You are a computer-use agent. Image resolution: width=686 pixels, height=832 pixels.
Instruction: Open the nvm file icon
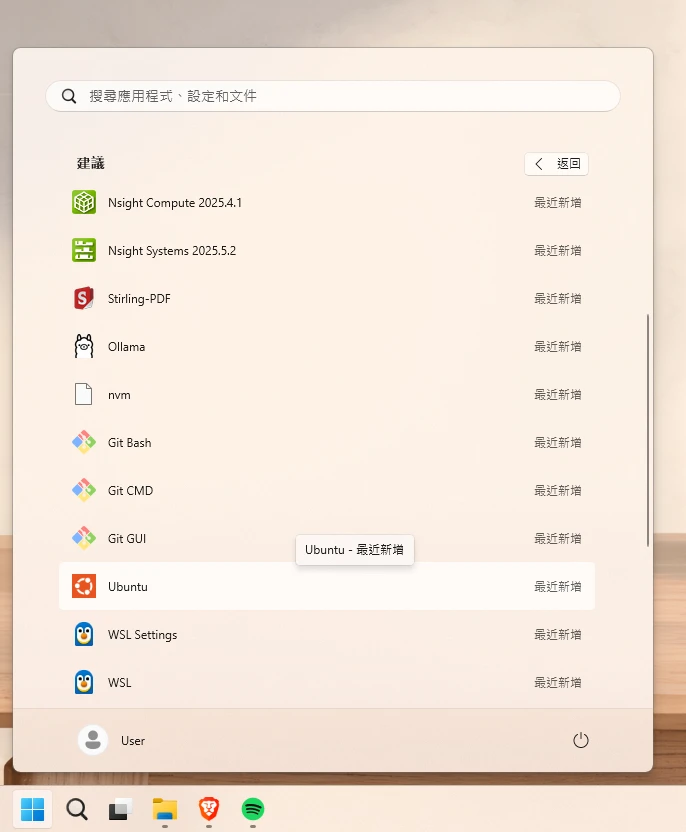click(x=84, y=394)
